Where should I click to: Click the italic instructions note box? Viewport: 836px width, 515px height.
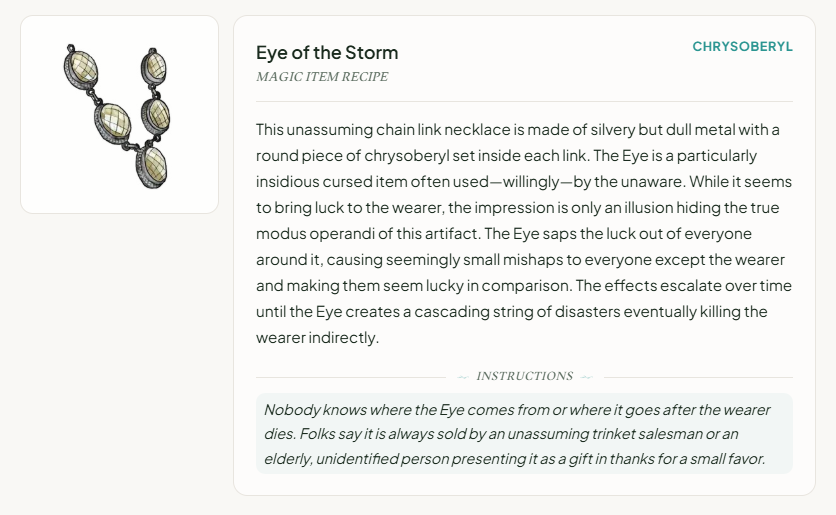[524, 434]
